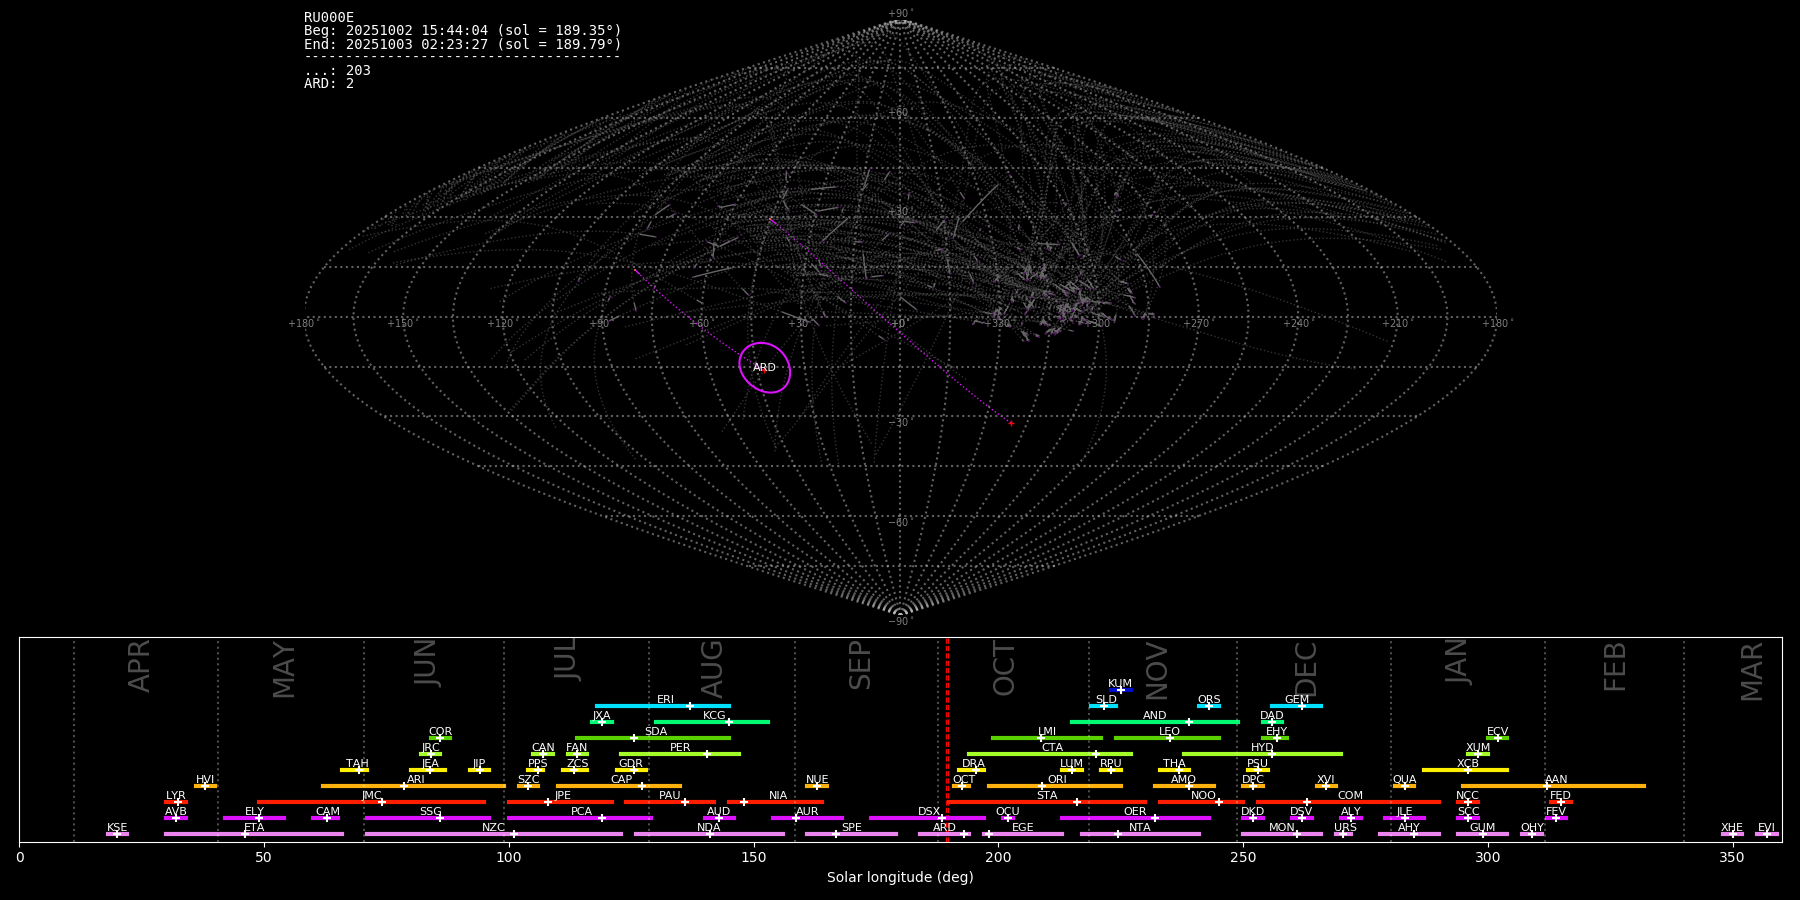The width and height of the screenshot is (1800, 900).
Task: Click the peak marker on the QUA bar
Action: tap(1404, 786)
